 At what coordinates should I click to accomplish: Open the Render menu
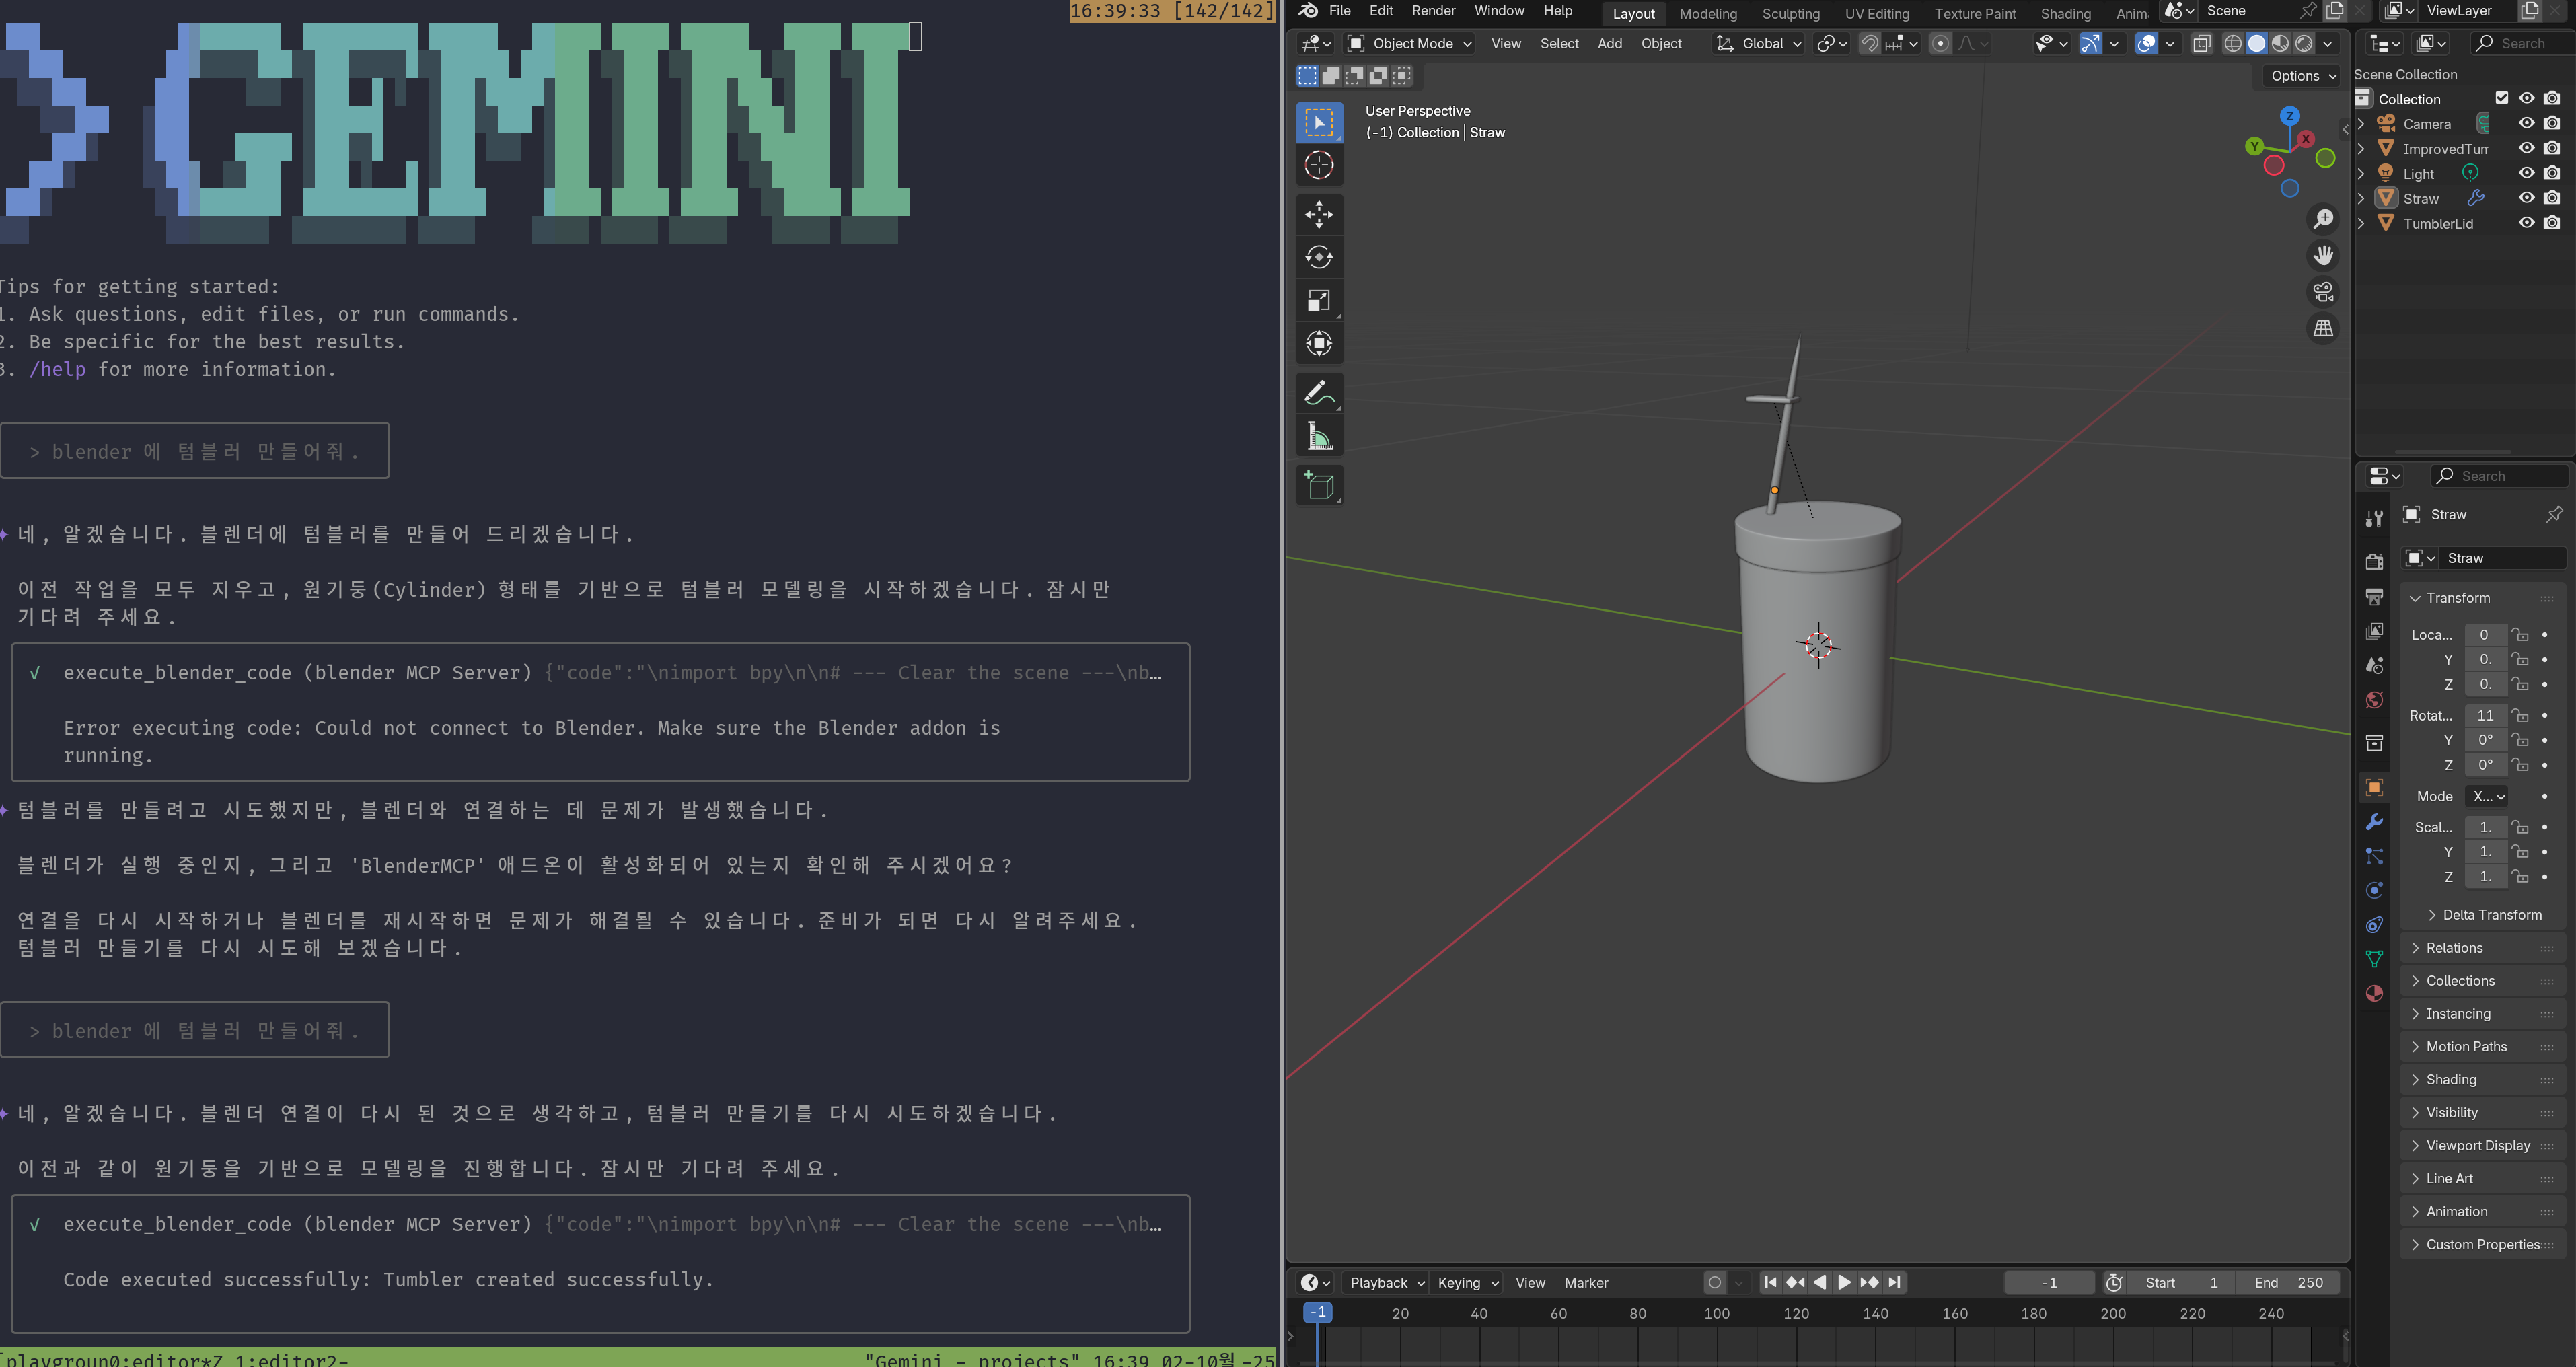click(x=1433, y=11)
